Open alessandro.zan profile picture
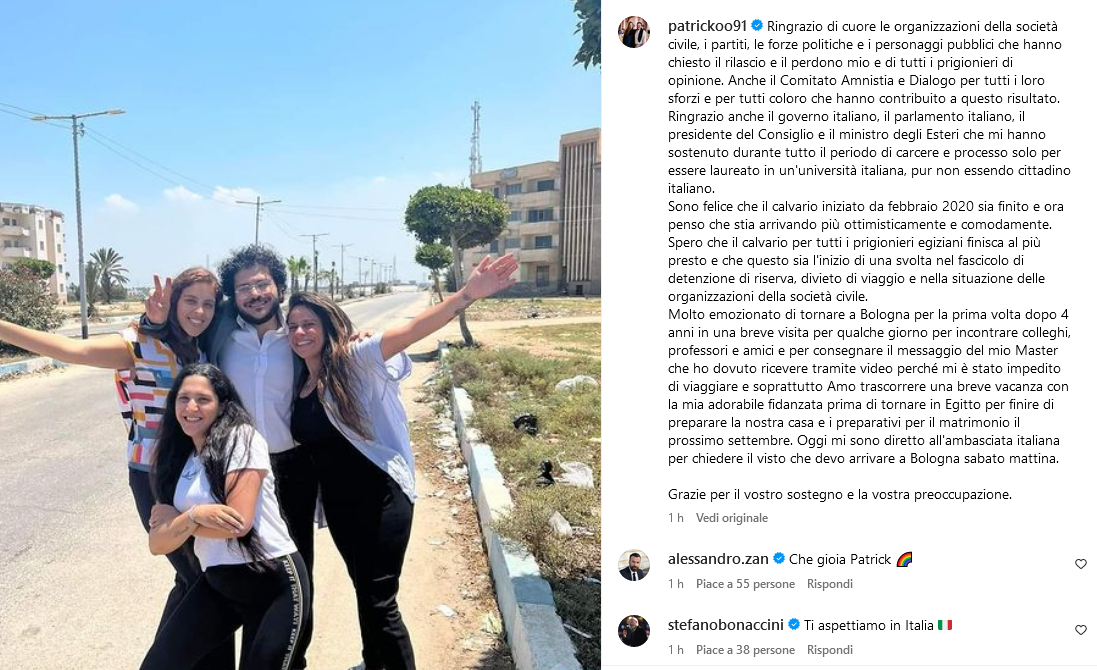Screen dimensions: 1097x670 pos(634,565)
